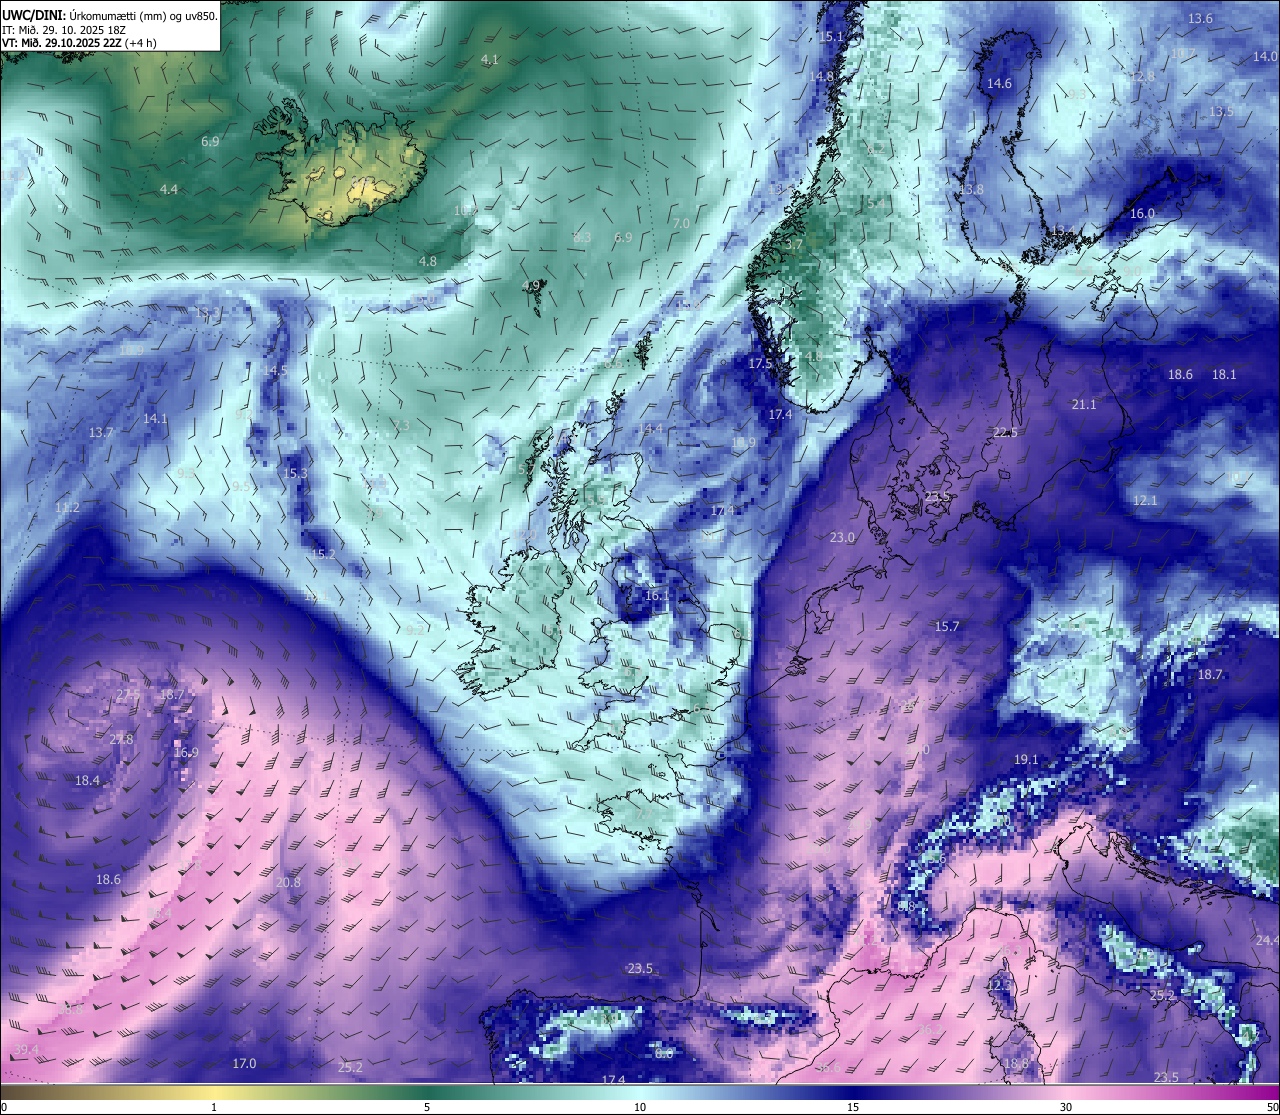Click the 3.7 value label over southern Norway
The image size is (1280, 1115).
pyautogui.click(x=794, y=244)
